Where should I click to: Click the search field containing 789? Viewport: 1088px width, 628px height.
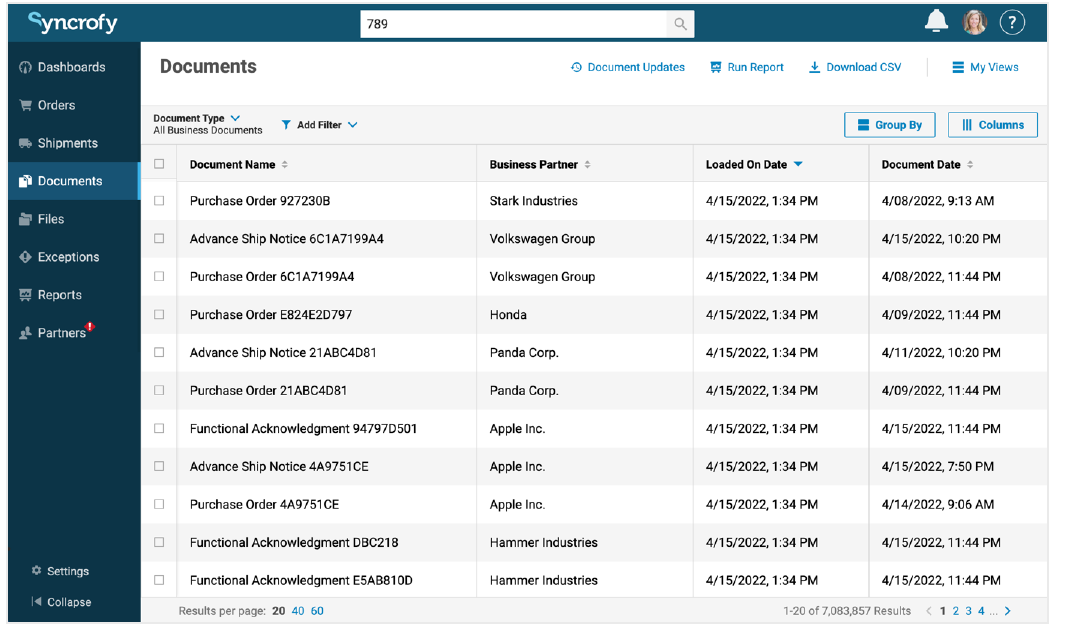coord(513,24)
